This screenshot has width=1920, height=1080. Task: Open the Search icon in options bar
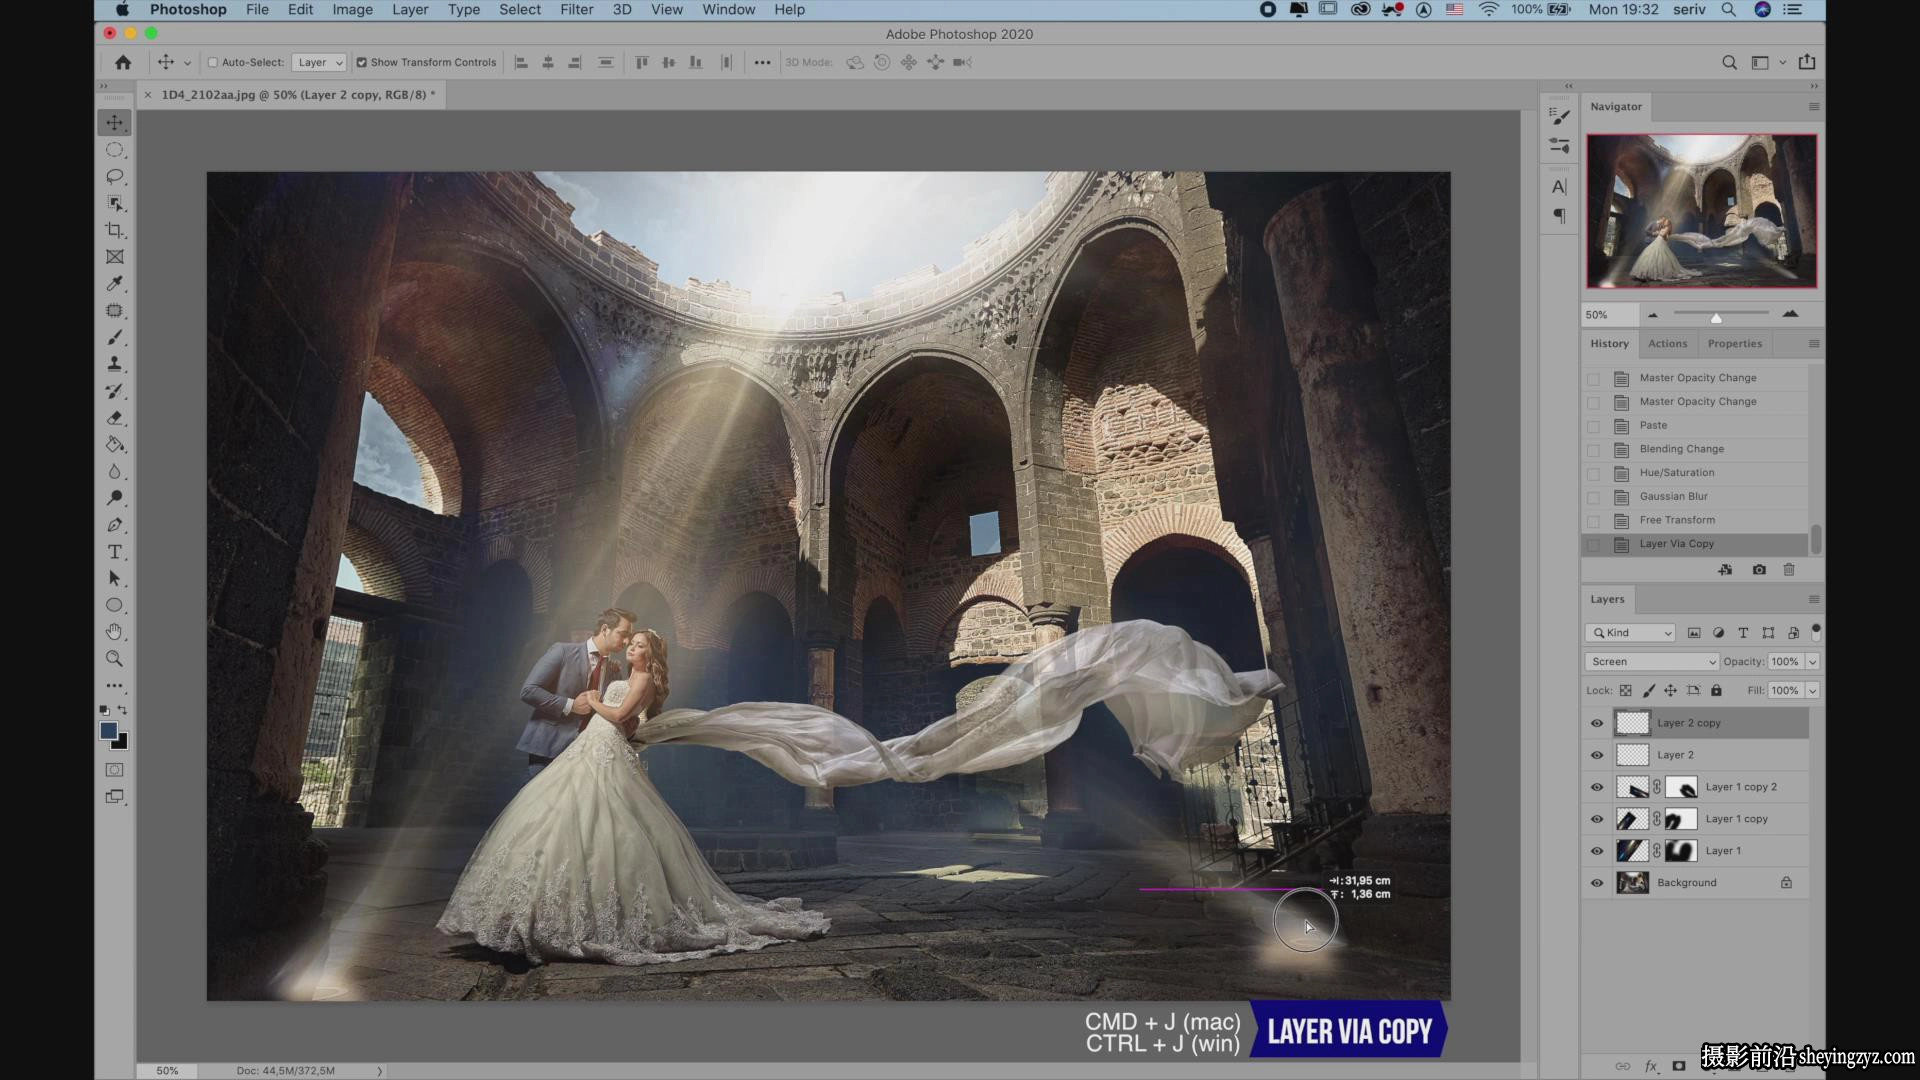[x=1729, y=62]
